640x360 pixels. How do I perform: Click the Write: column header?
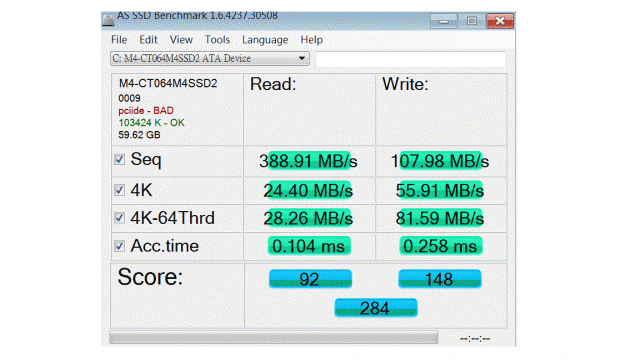[x=405, y=84]
